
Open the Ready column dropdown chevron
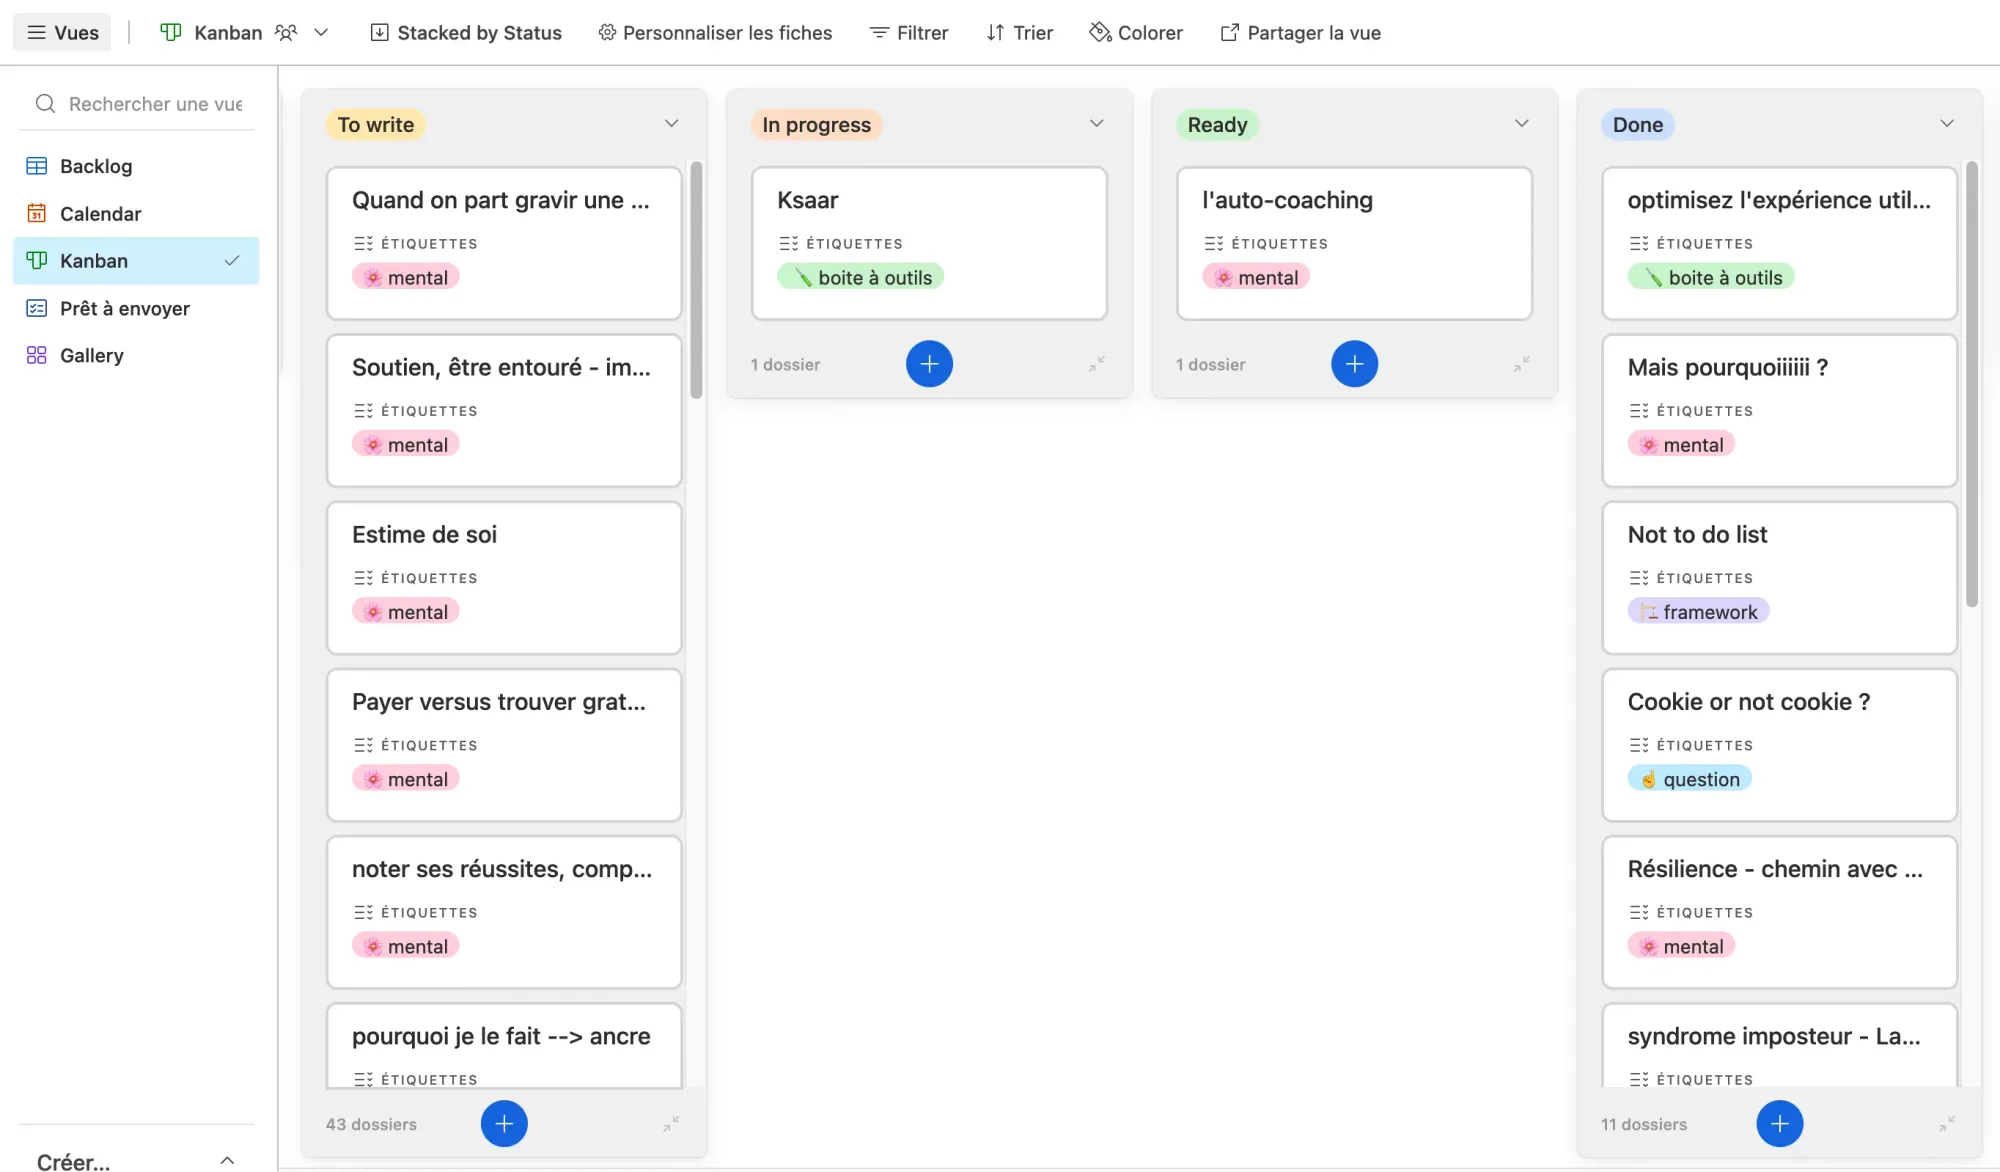[x=1521, y=124]
